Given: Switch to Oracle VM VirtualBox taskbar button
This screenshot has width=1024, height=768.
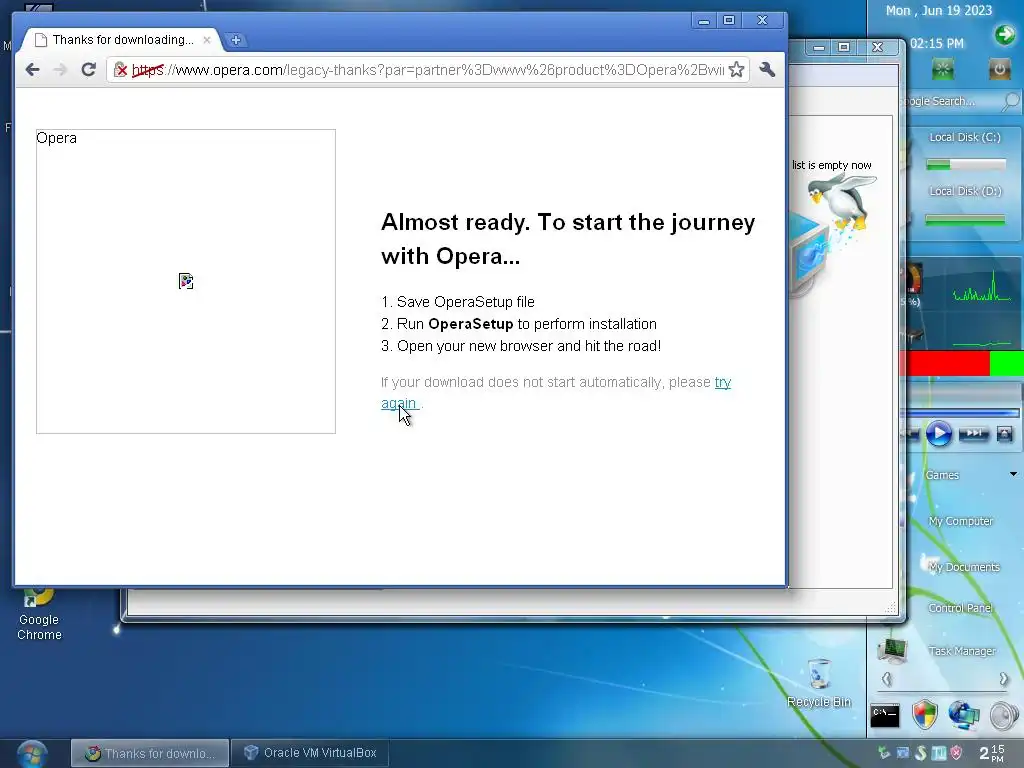Looking at the screenshot, I should point(310,753).
